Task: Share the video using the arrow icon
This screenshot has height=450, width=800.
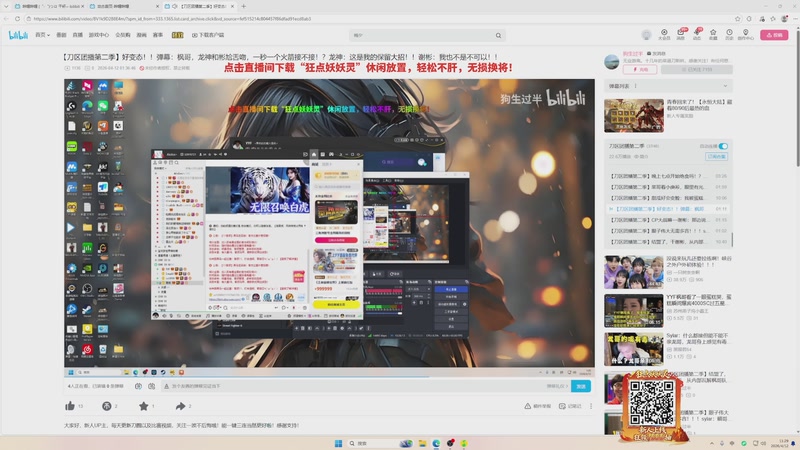Action: (180, 406)
